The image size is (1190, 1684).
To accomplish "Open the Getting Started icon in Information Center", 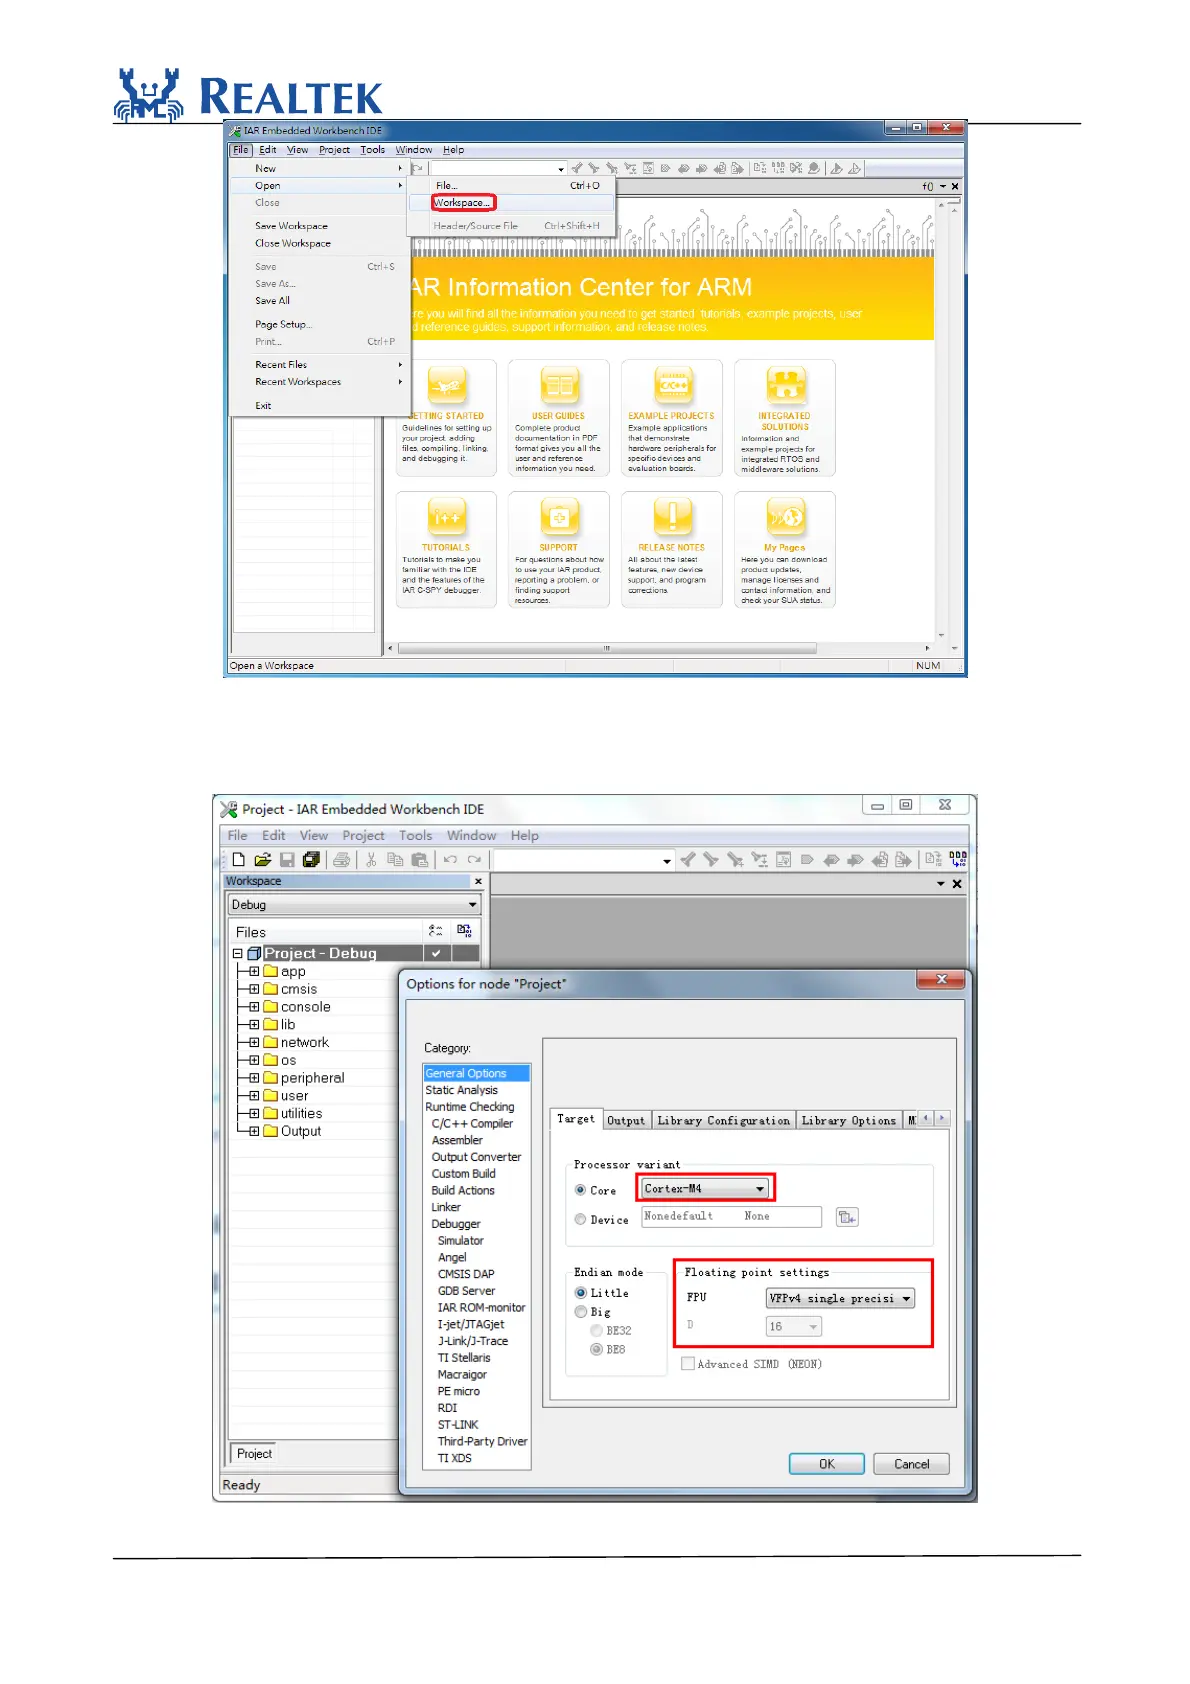I will (x=447, y=384).
